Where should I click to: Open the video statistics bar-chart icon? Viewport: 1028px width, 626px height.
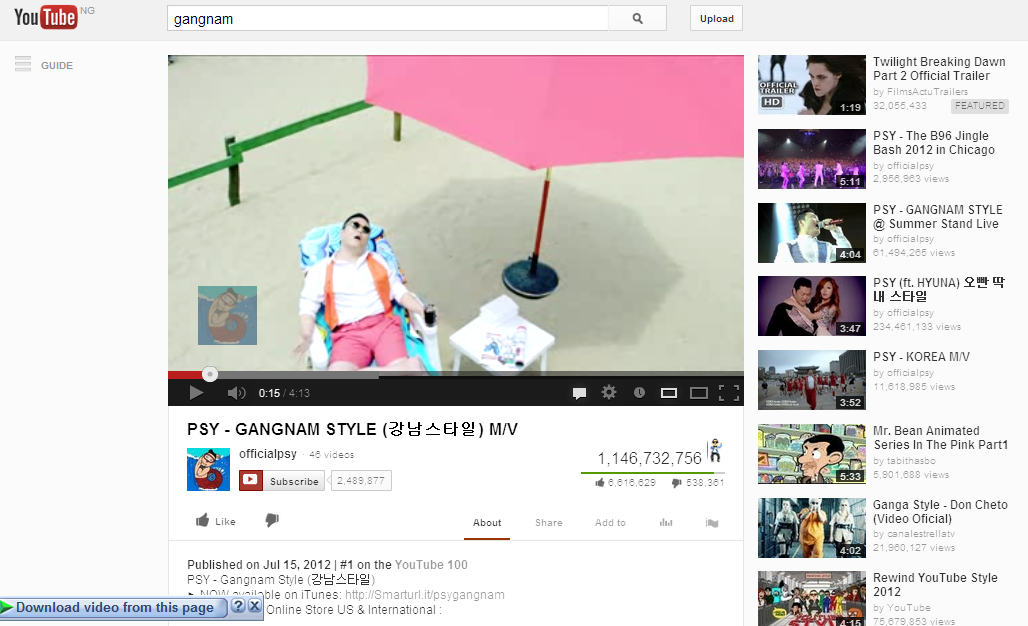[666, 522]
